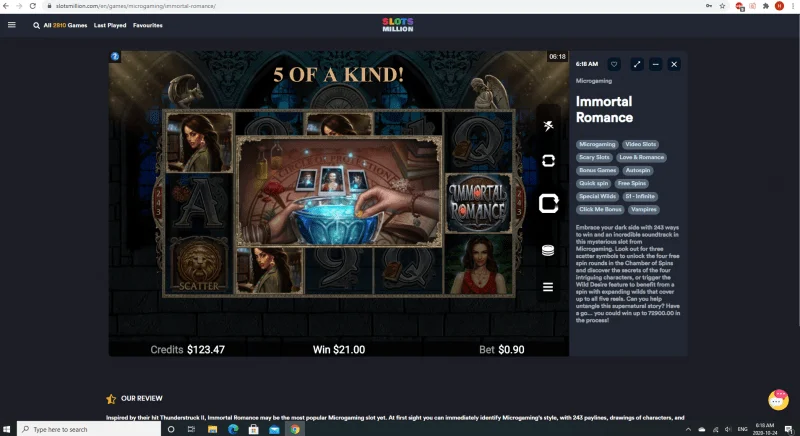Select the Scary Slots tag
Viewport: 800px width, 436px height.
(594, 158)
